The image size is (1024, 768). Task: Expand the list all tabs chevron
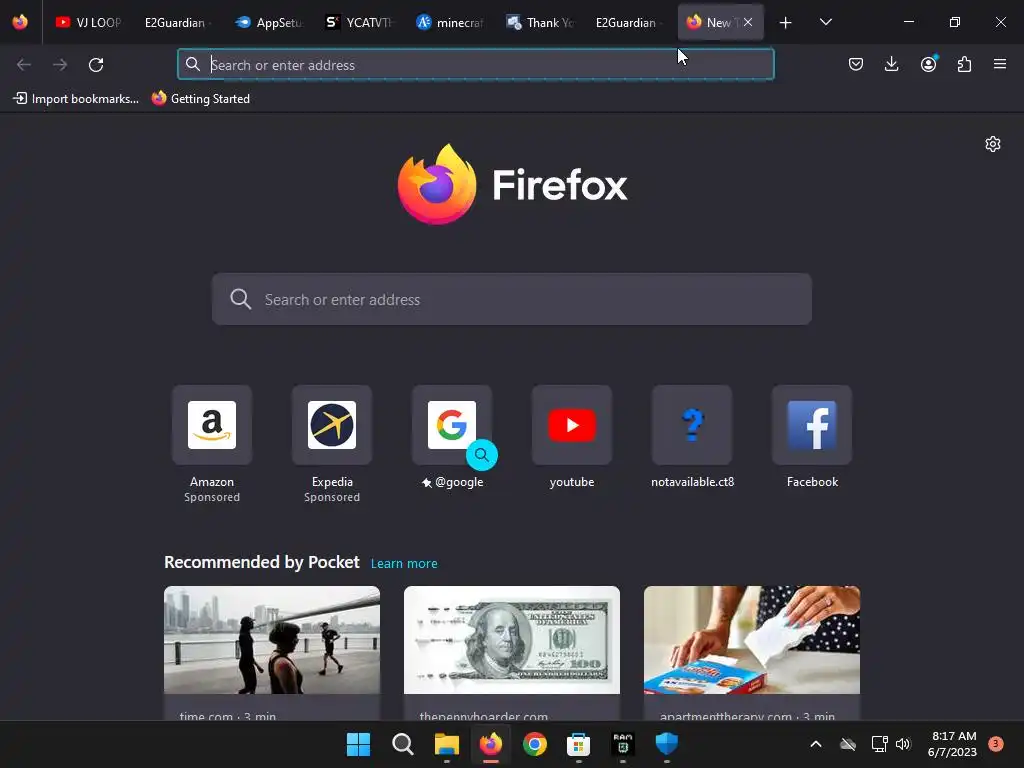825,22
